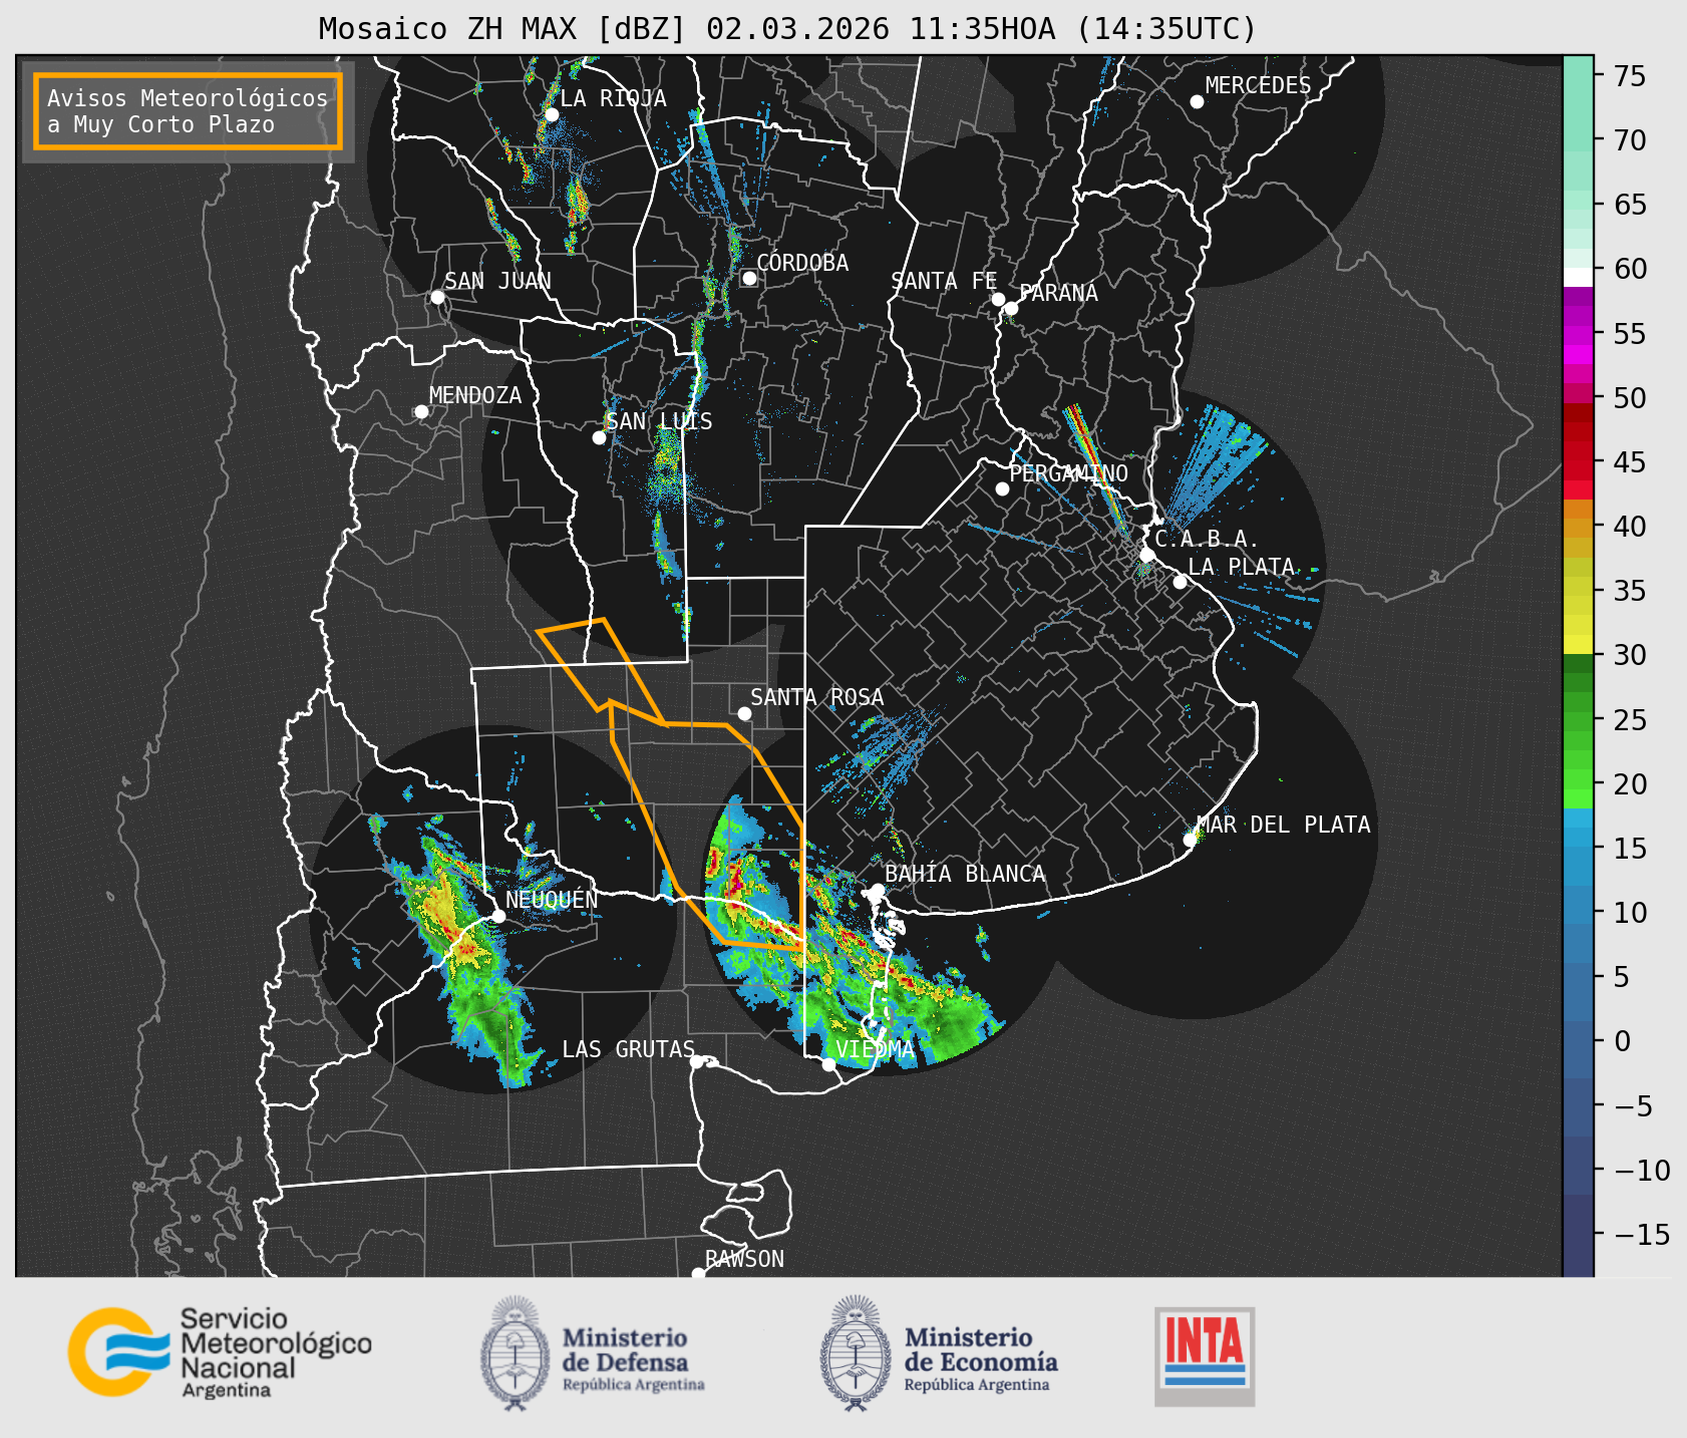Click the C.A.B.A. city marker dot

1147,555
